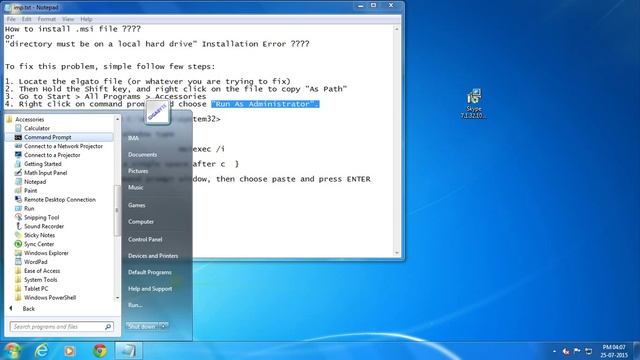Image resolution: width=640 pixels, height=360 pixels.
Task: Open Sticky Notes
Action: coord(35,235)
